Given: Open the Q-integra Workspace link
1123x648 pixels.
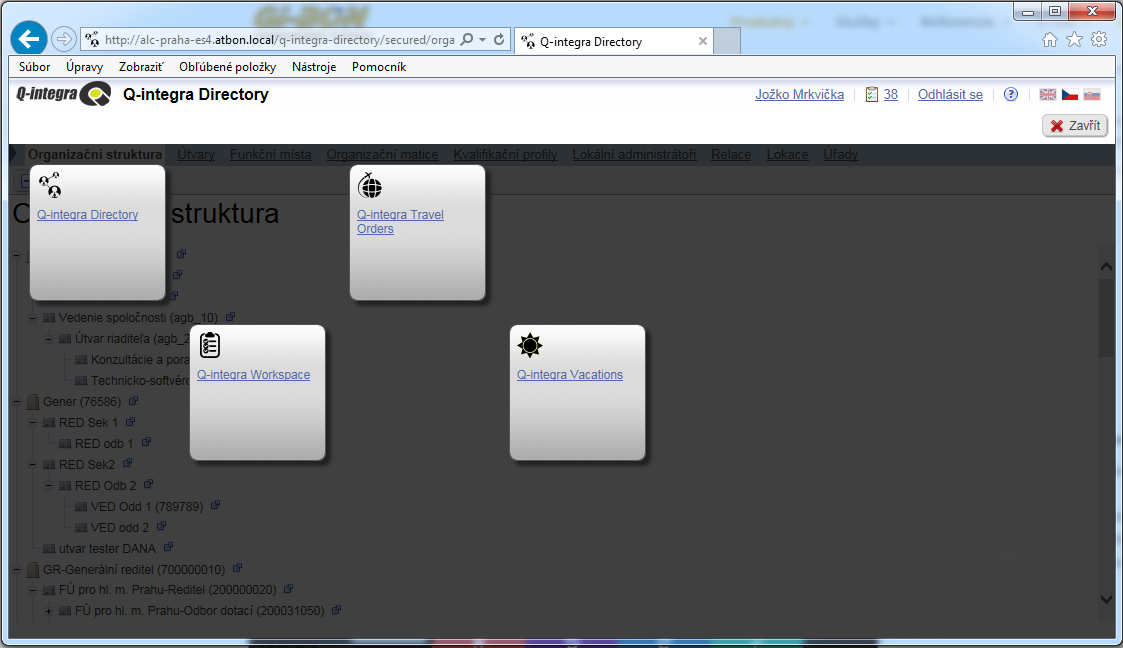Looking at the screenshot, I should pos(254,374).
